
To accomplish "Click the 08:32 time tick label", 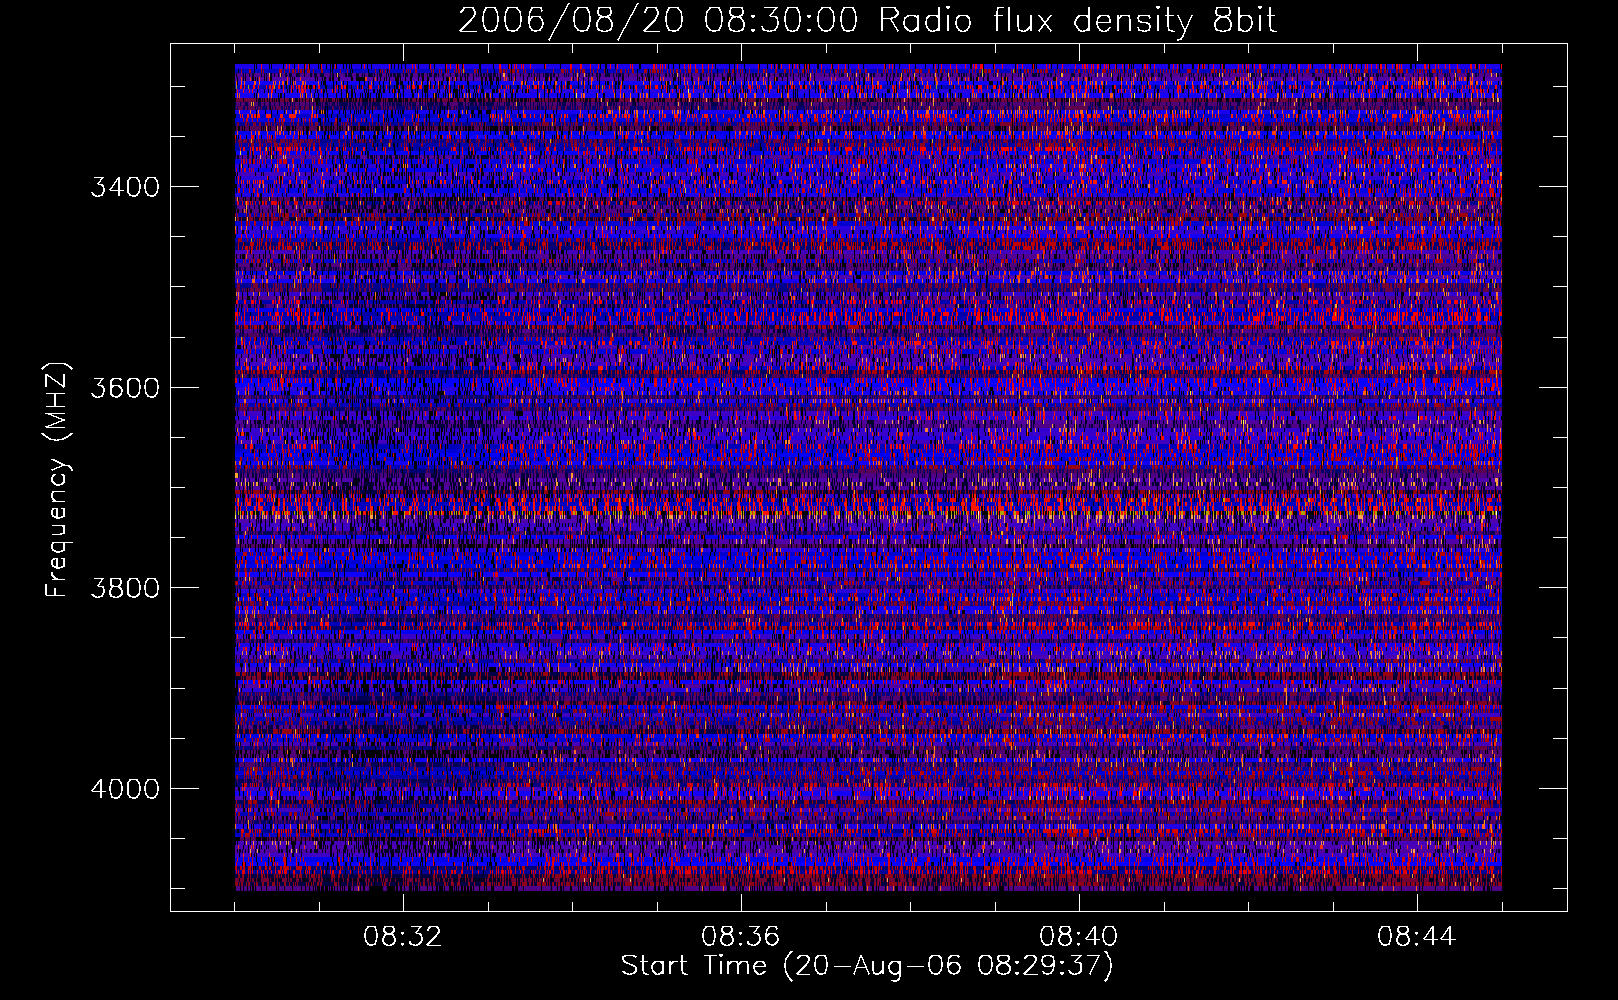I will 403,937.
